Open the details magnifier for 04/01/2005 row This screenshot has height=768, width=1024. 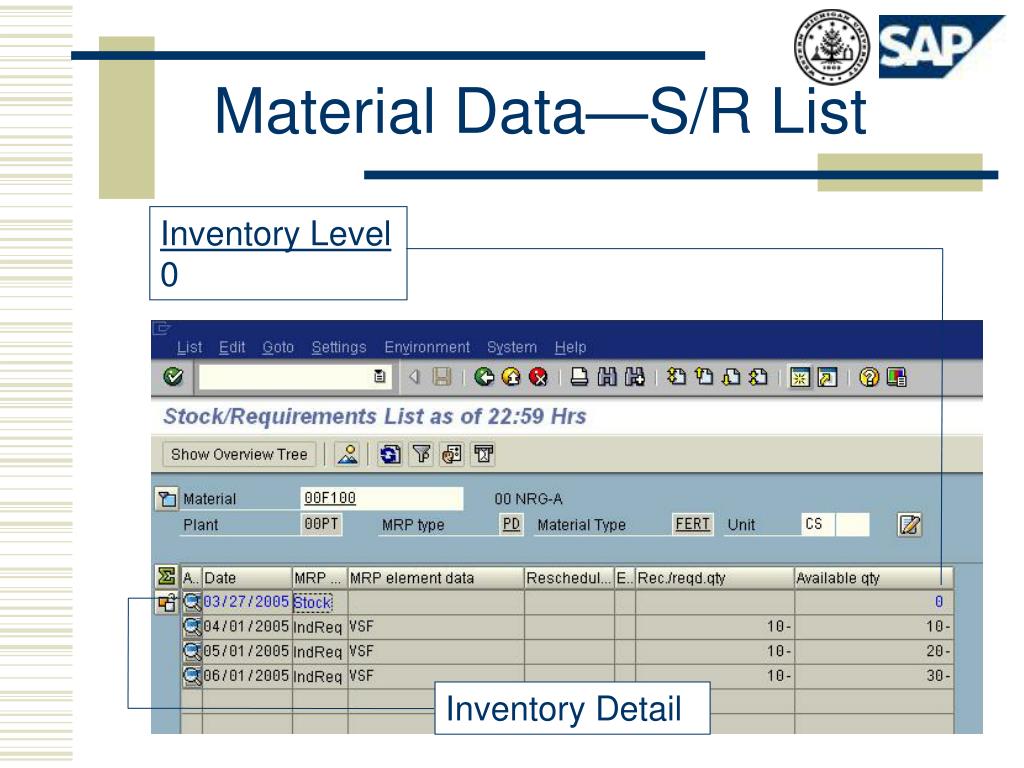coord(192,627)
